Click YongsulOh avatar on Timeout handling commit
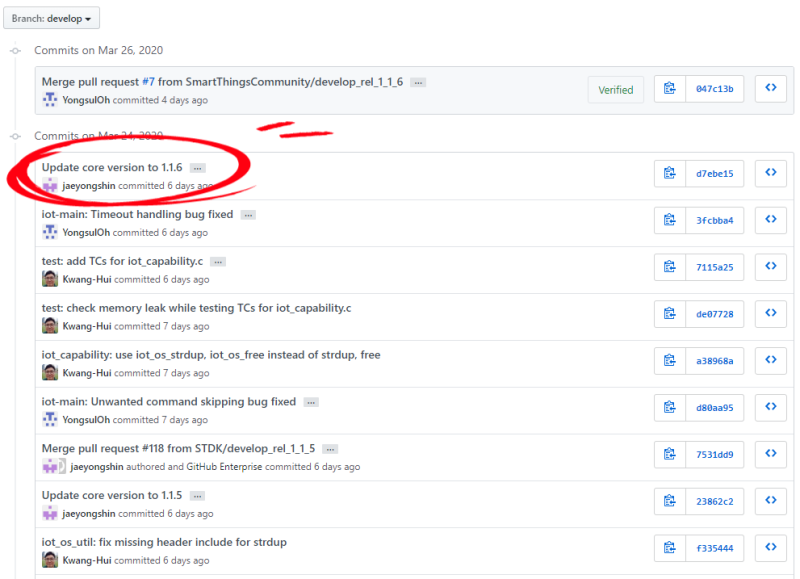This screenshot has height=579, width=800. tap(49, 233)
